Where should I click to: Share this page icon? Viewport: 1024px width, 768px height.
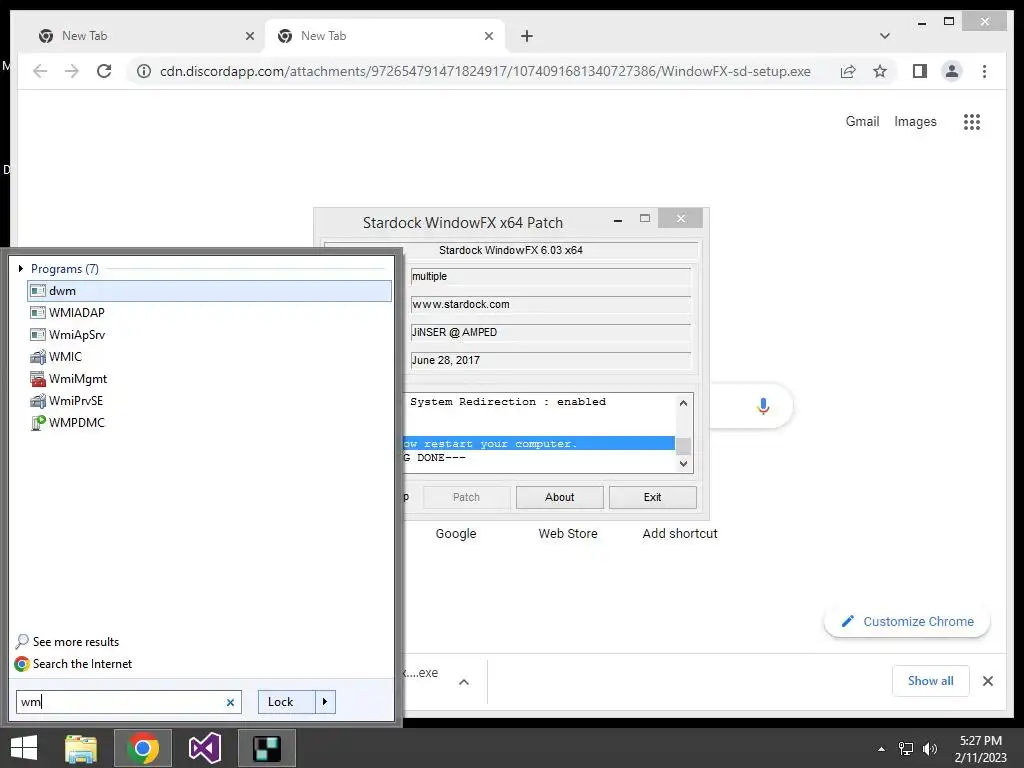848,71
